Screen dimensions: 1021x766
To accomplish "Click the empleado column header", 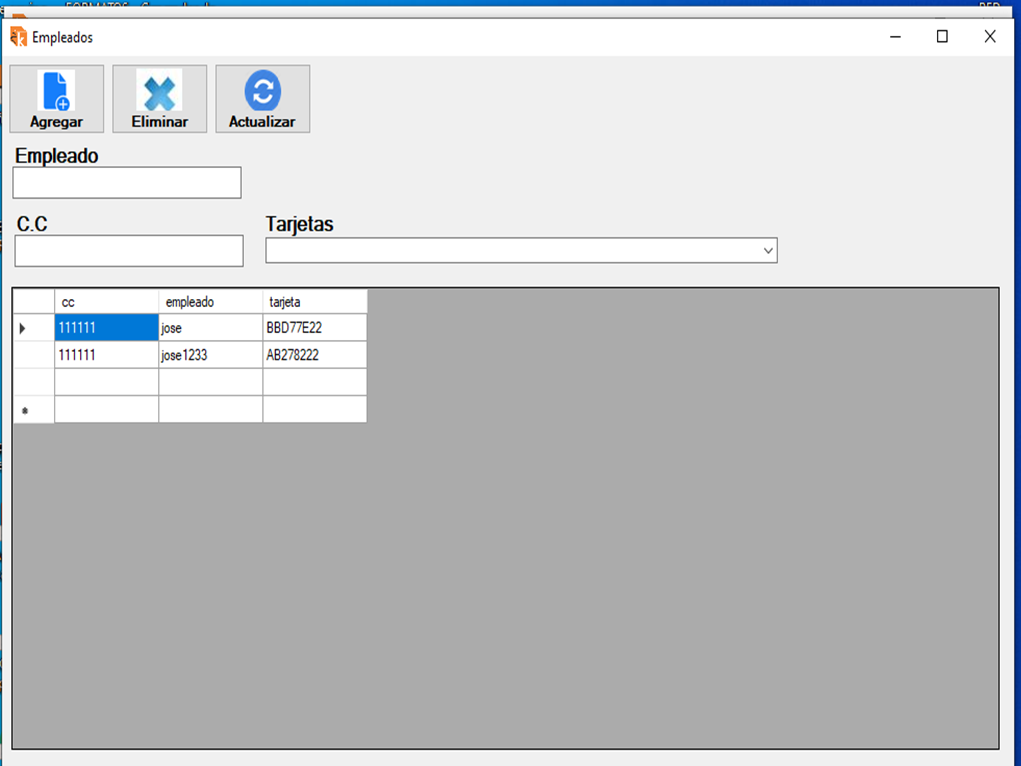I will 210,302.
